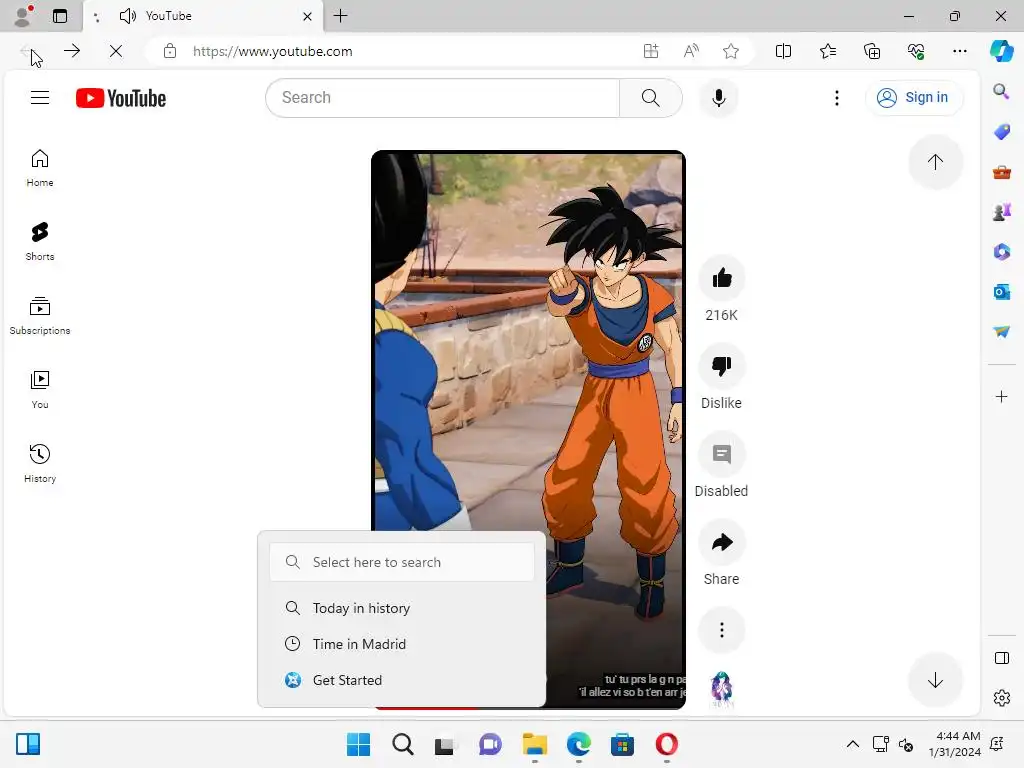The width and height of the screenshot is (1024, 768).
Task: Open the Edge profile icon
Action: [x=22, y=16]
